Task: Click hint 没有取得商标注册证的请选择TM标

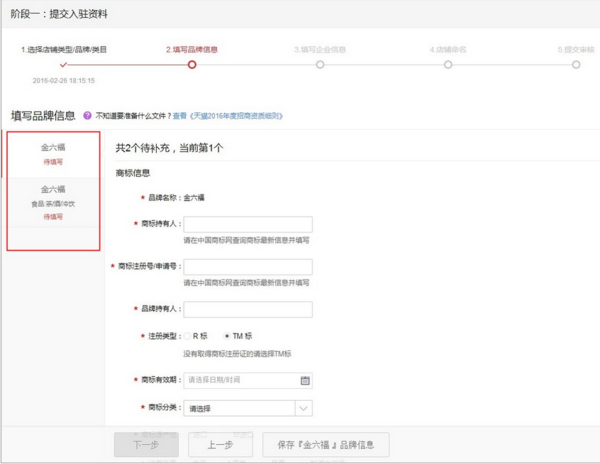Action: point(237,353)
